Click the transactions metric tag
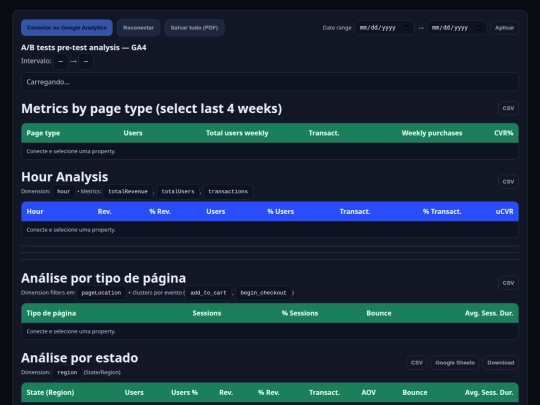This screenshot has height=405, width=540. (x=228, y=191)
